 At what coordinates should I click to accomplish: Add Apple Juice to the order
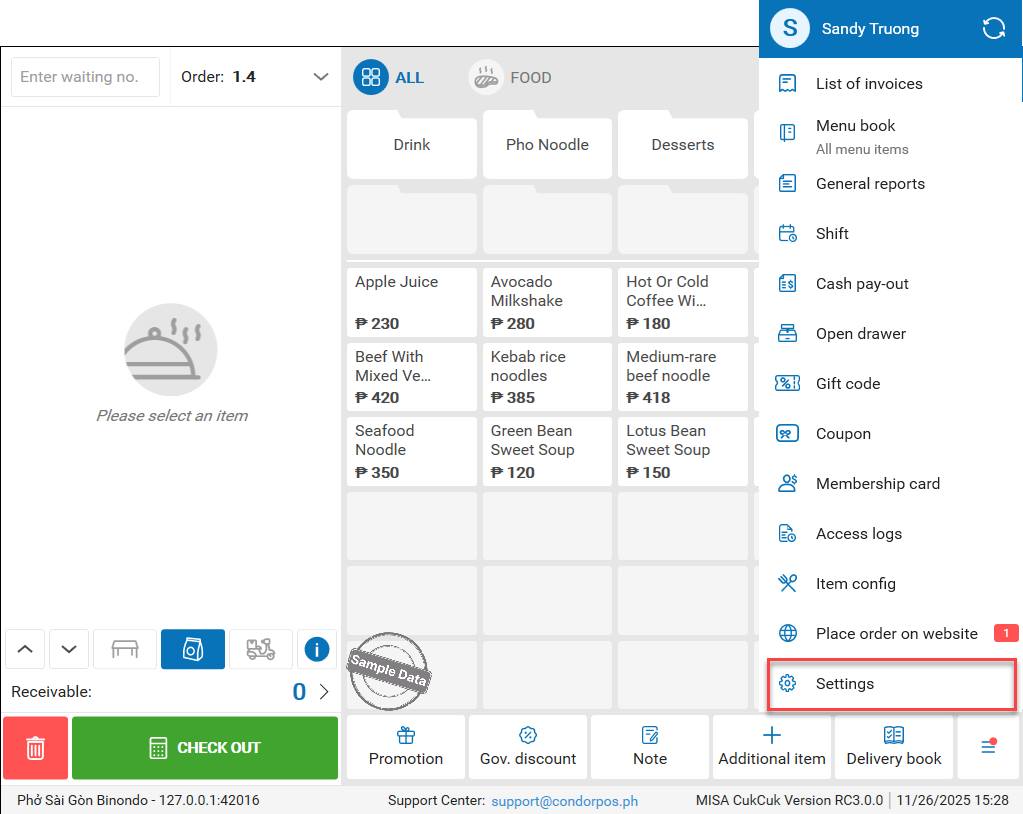(411, 302)
